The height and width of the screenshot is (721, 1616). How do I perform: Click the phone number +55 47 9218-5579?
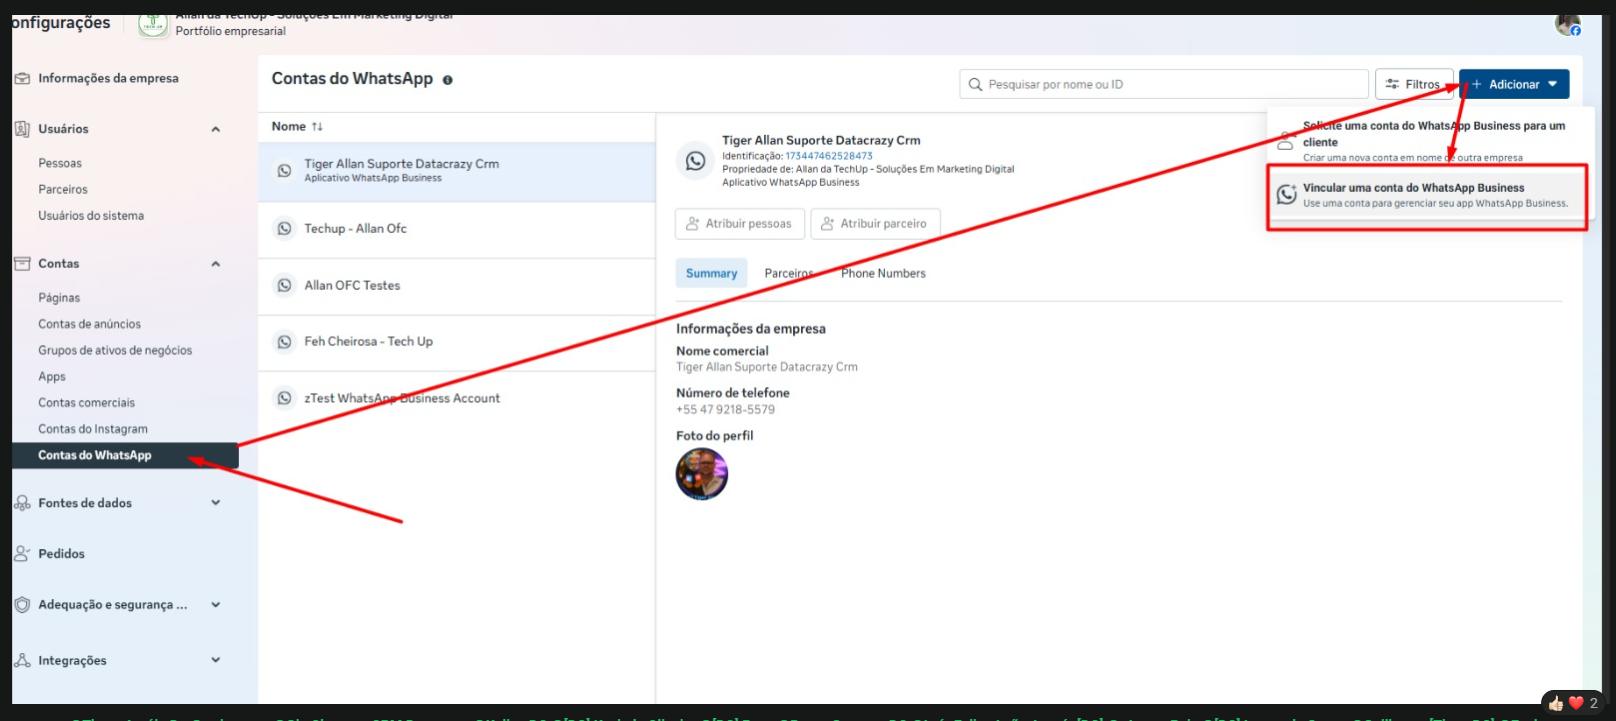pyautogui.click(x=725, y=410)
